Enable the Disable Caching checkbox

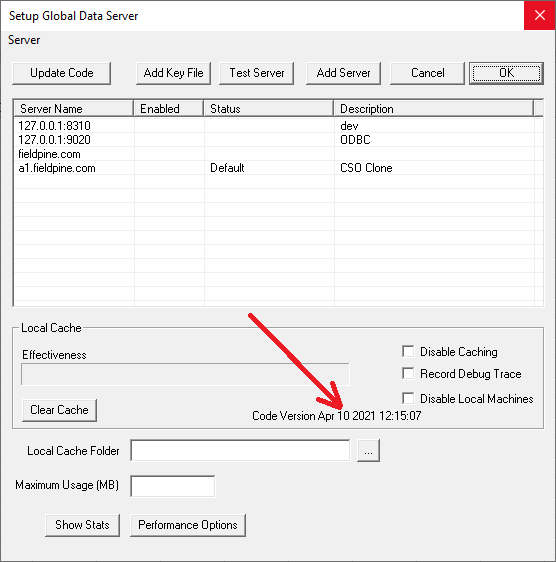(408, 352)
